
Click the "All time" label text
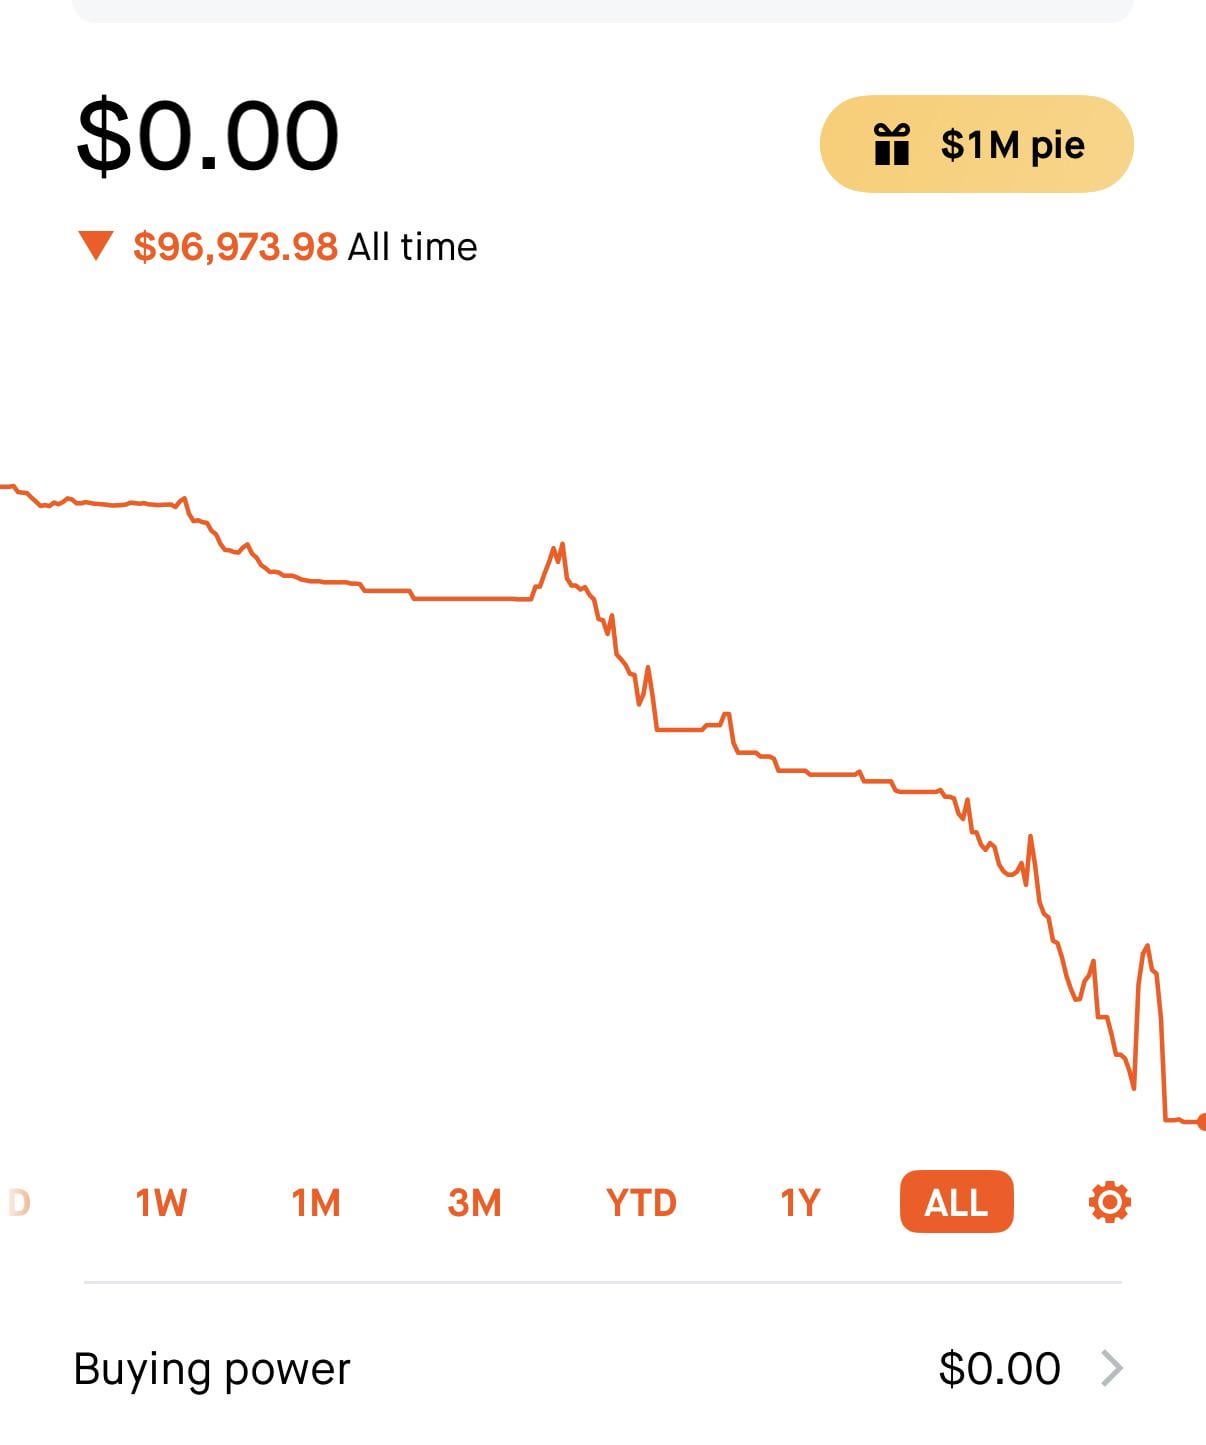point(412,246)
